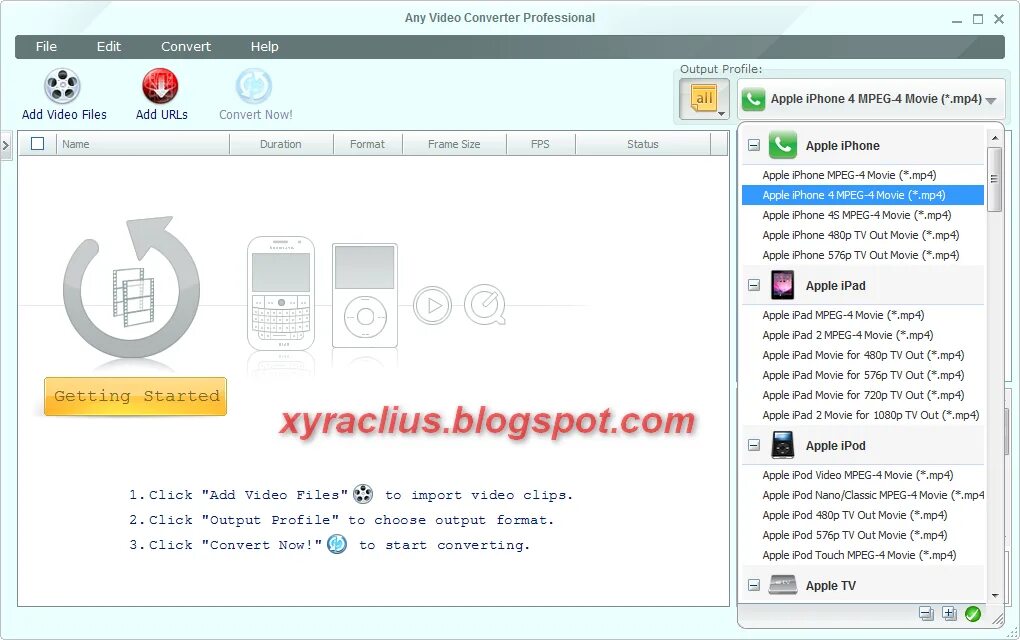Click the Apple TV group header label
1020x640 pixels.
pos(831,585)
